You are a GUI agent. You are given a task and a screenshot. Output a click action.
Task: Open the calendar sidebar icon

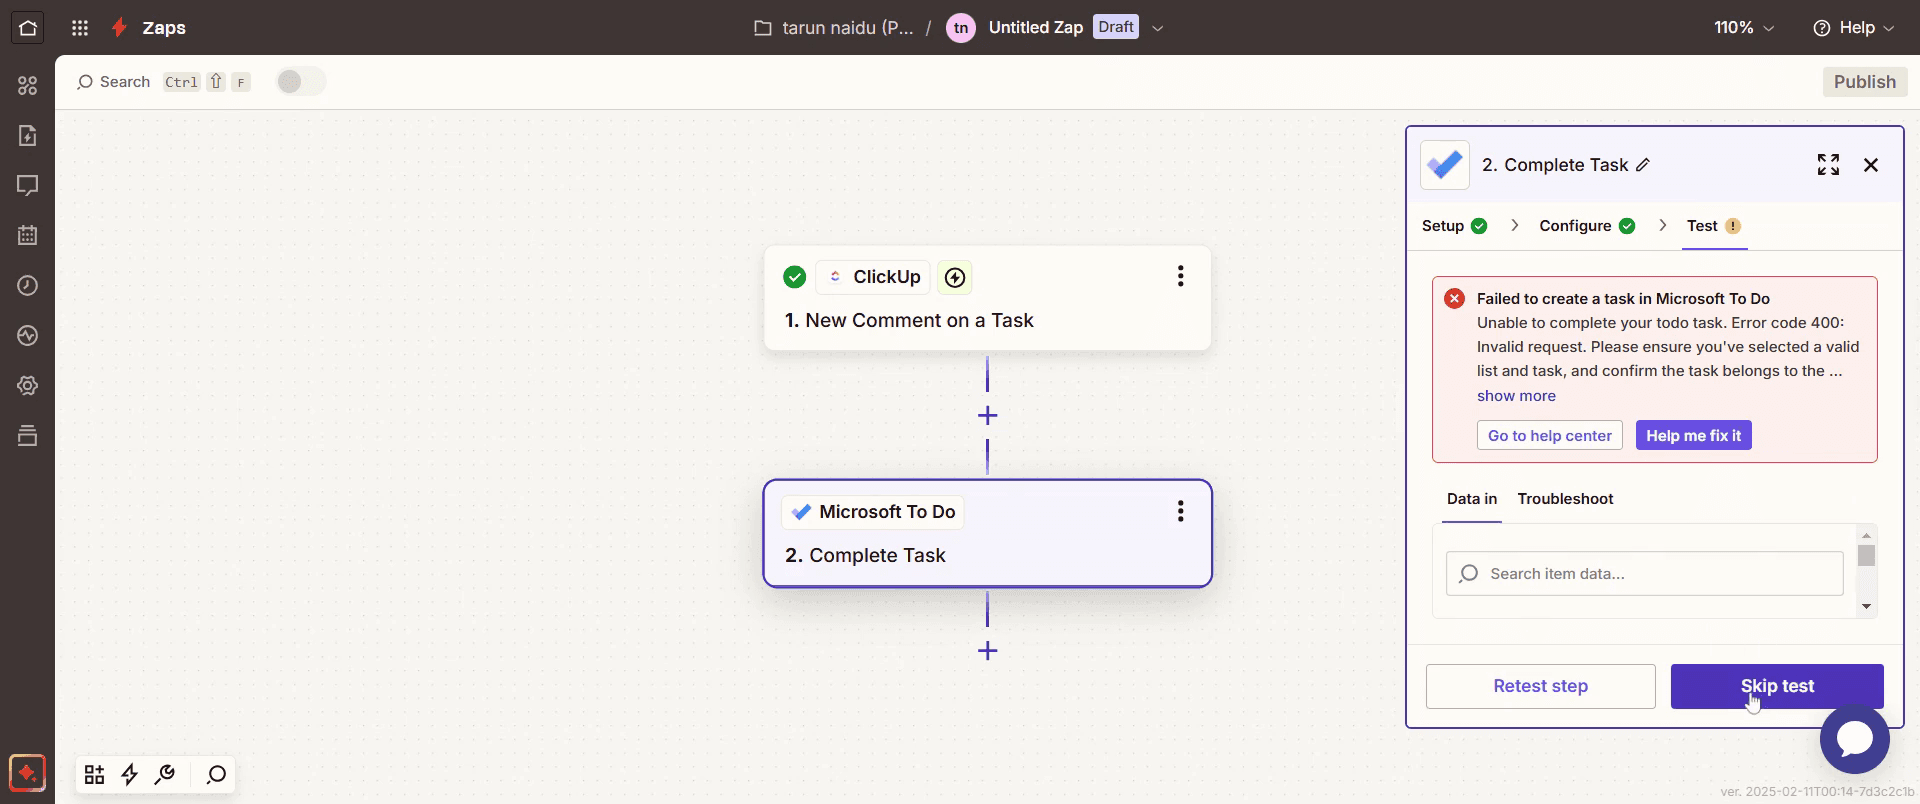(x=28, y=235)
